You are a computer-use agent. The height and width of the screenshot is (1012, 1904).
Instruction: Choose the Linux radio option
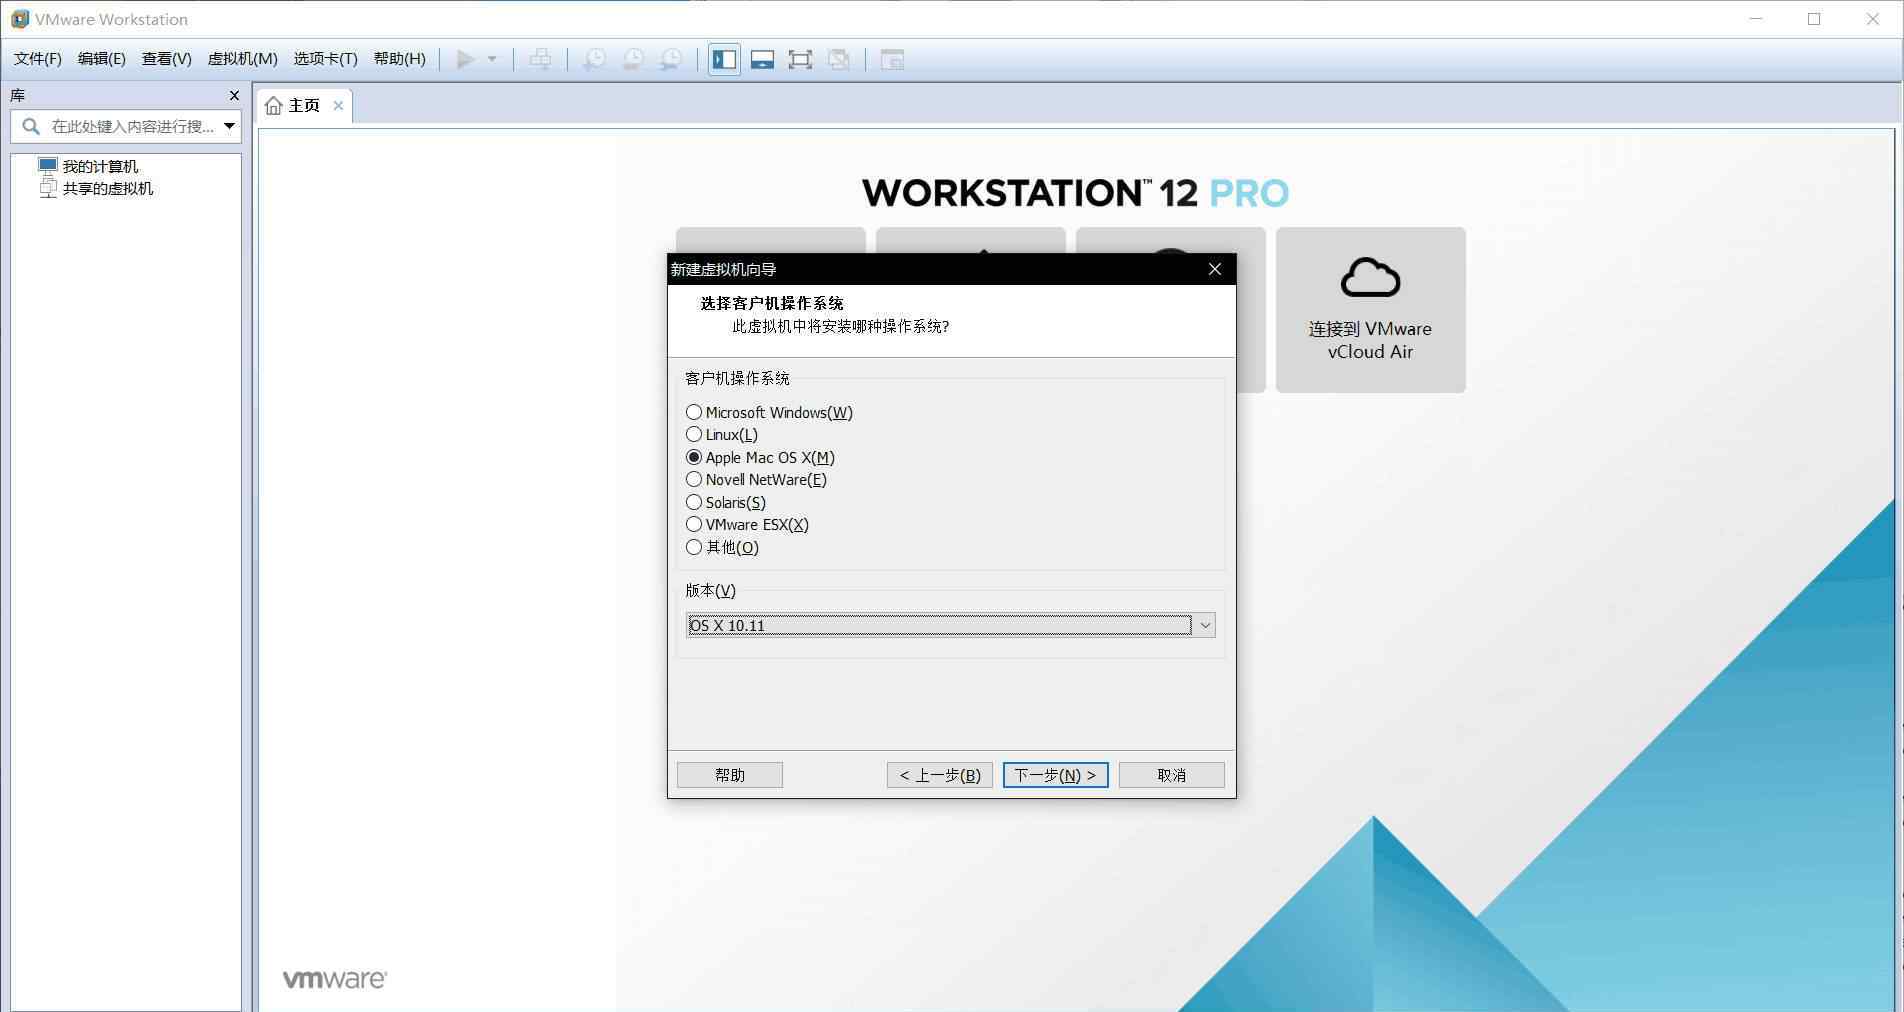pyautogui.click(x=694, y=434)
